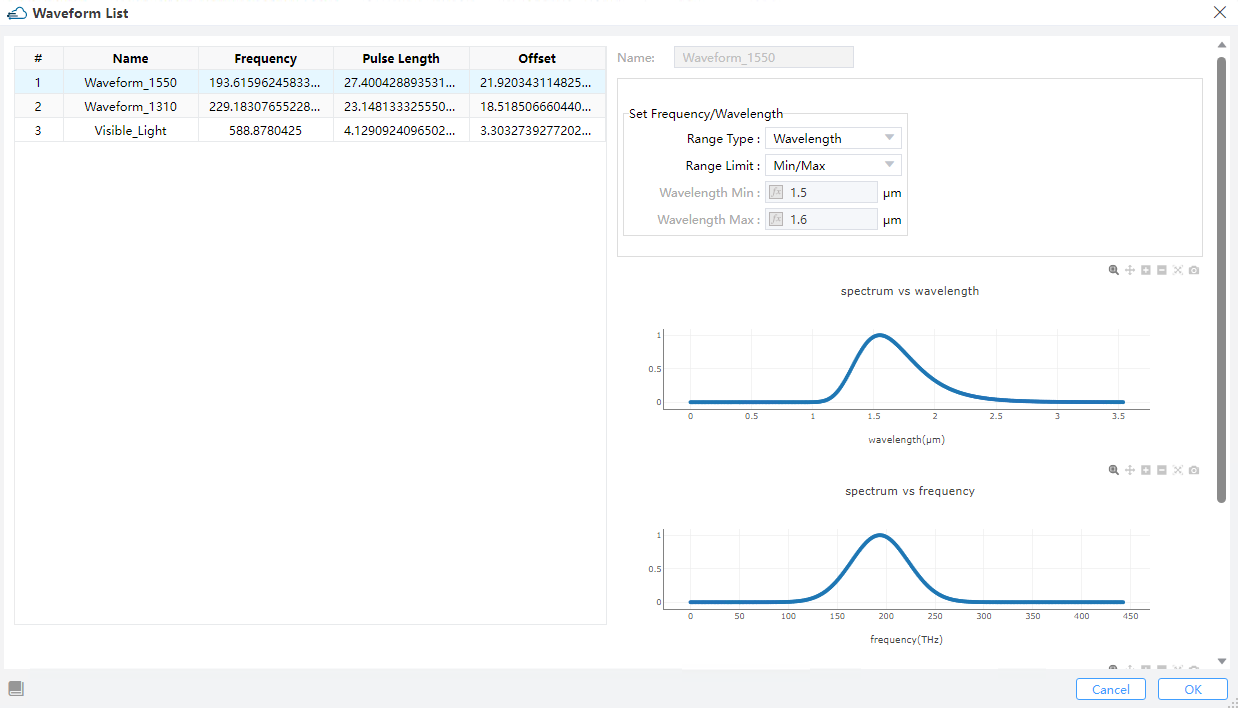This screenshot has height=708, width=1238.
Task: Click the Cancel button
Action: [x=1111, y=689]
